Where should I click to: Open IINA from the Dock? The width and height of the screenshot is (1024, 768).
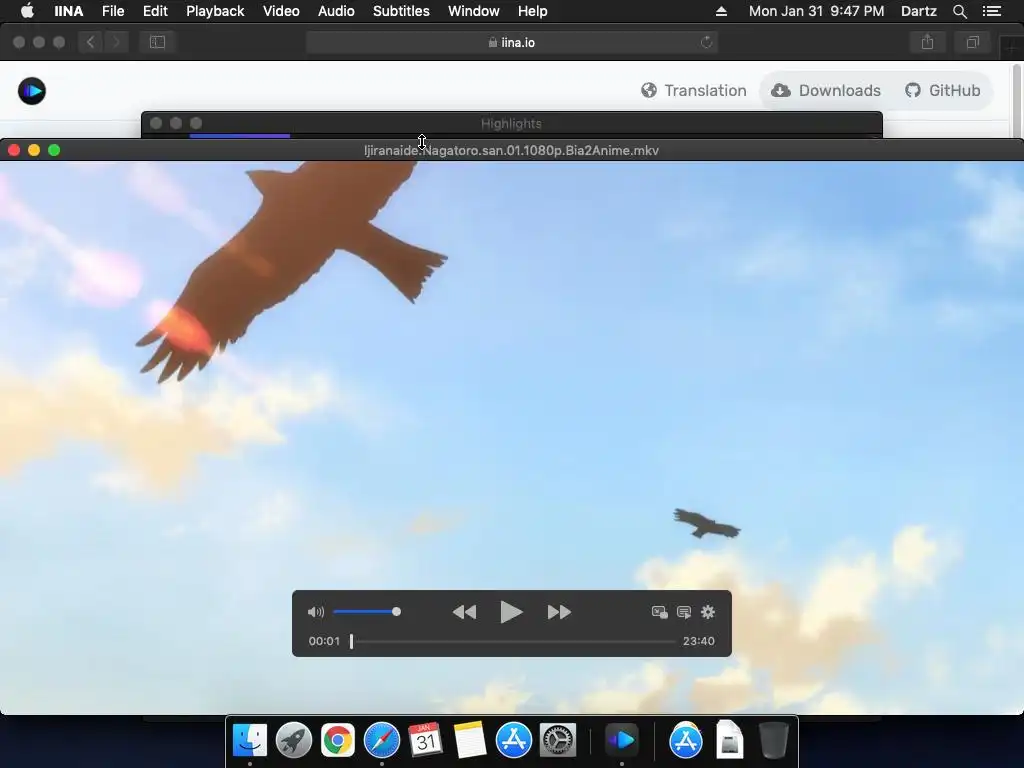coord(621,740)
